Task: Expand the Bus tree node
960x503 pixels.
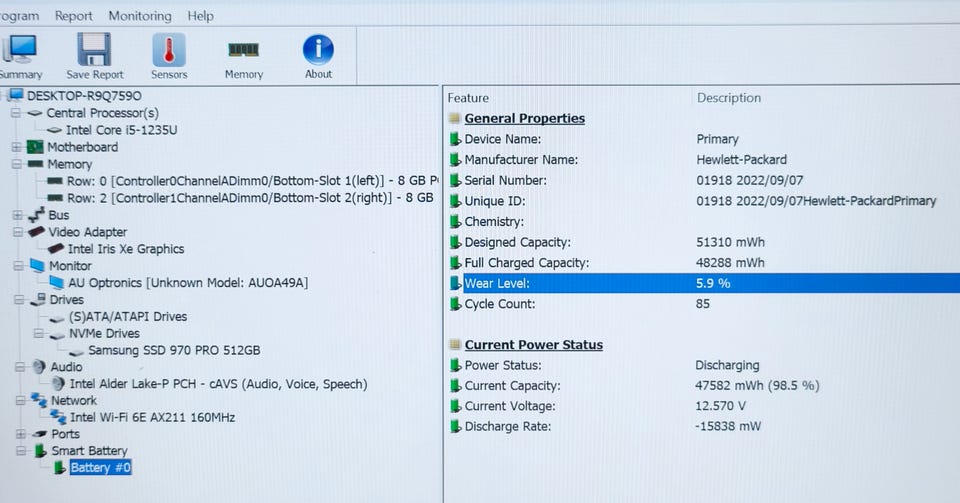Action: (x=18, y=215)
